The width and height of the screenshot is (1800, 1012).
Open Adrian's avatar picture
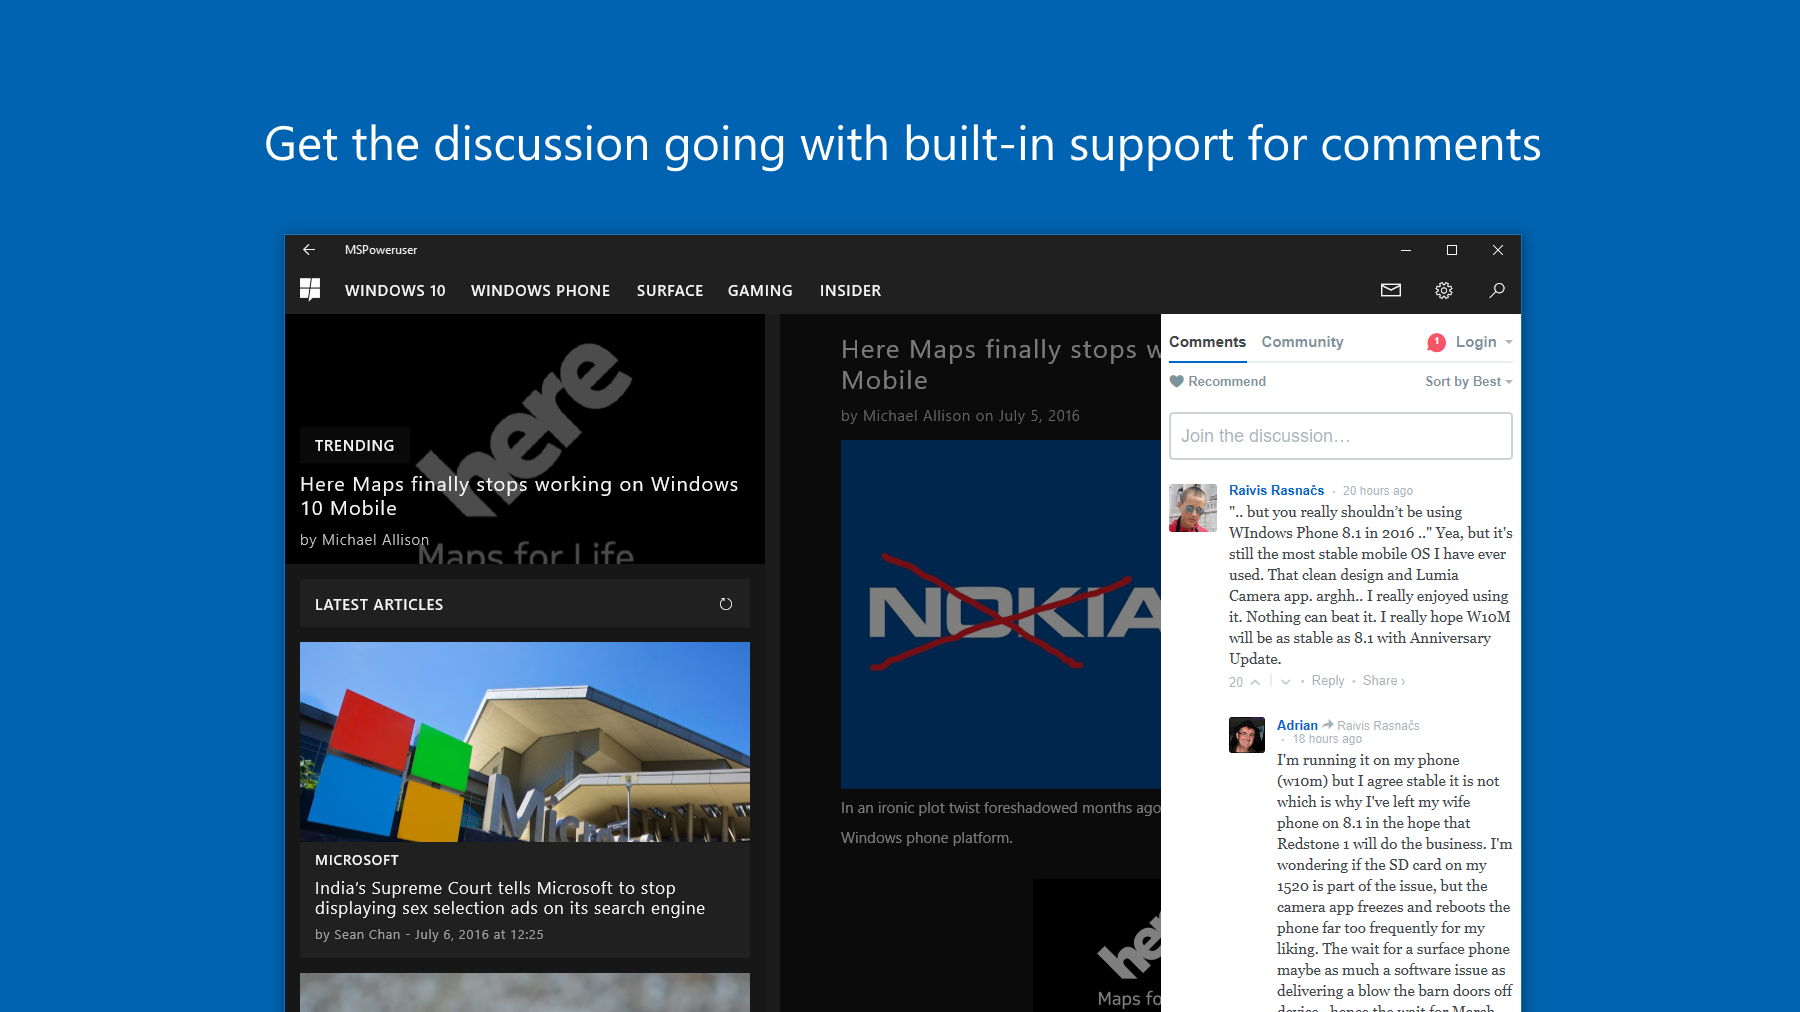click(x=1247, y=735)
